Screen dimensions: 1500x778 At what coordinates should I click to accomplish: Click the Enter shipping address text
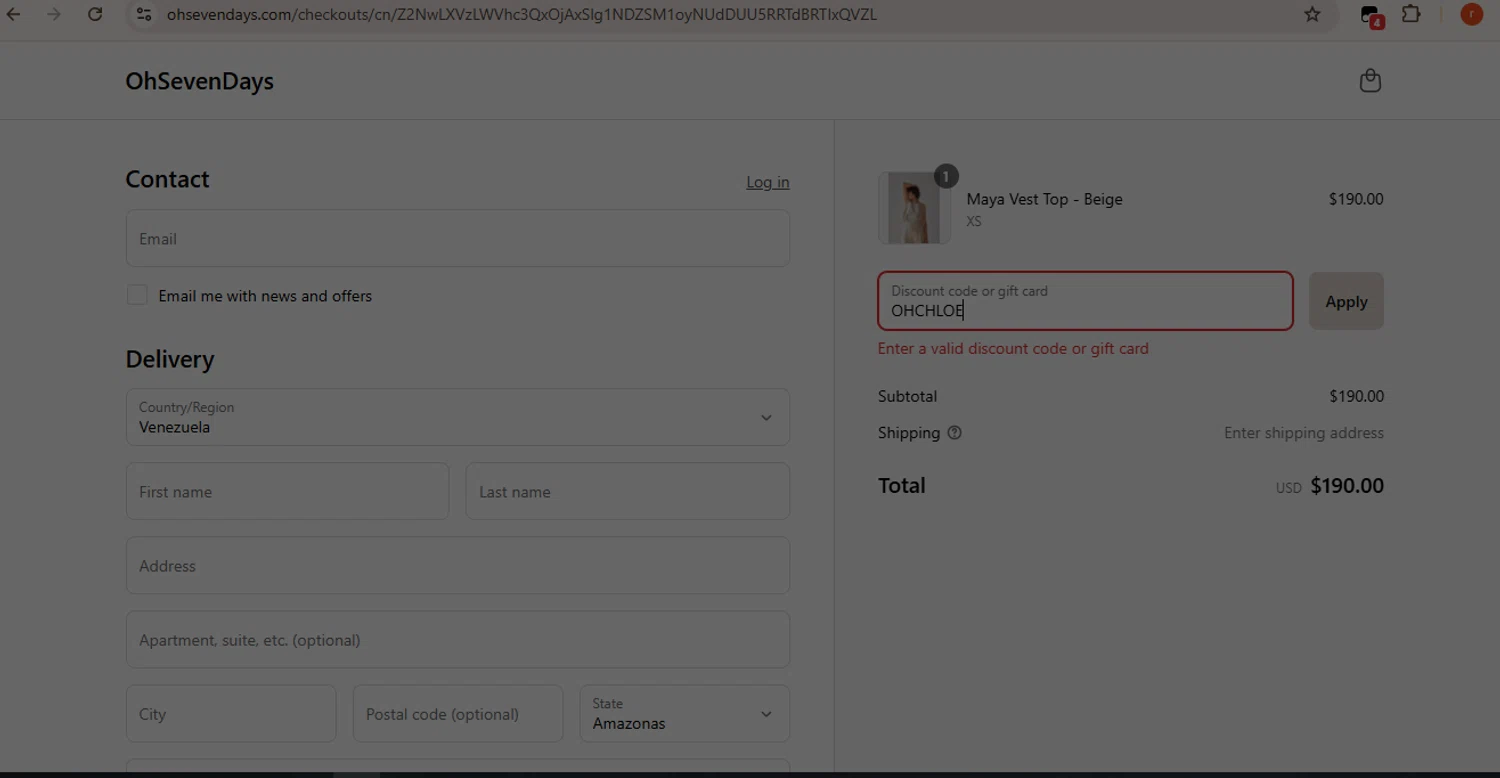(1303, 433)
